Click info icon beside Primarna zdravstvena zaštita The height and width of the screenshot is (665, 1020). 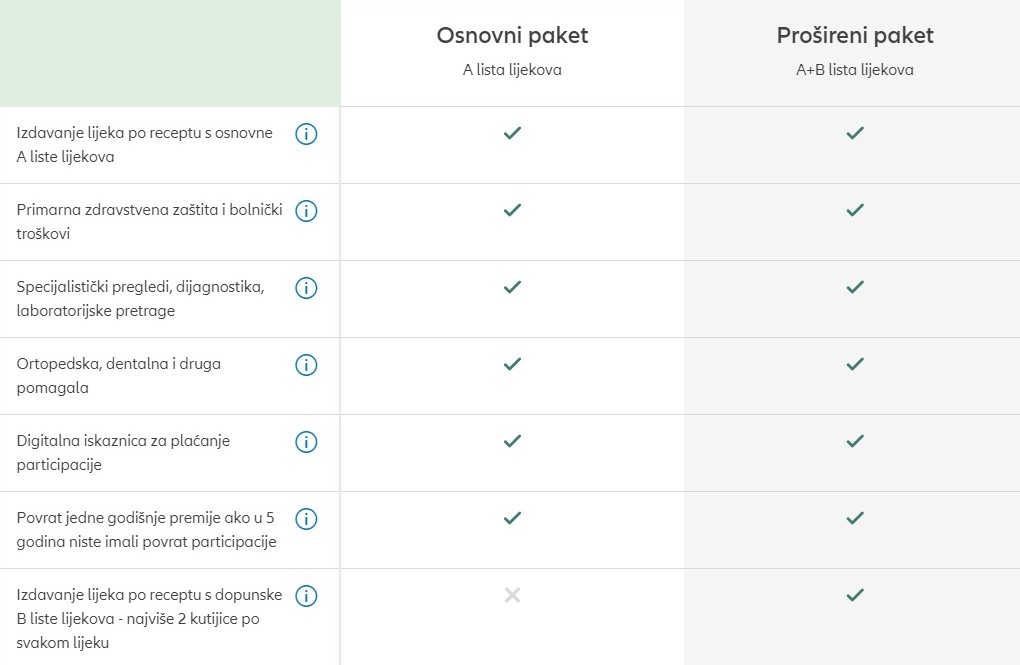pos(306,211)
